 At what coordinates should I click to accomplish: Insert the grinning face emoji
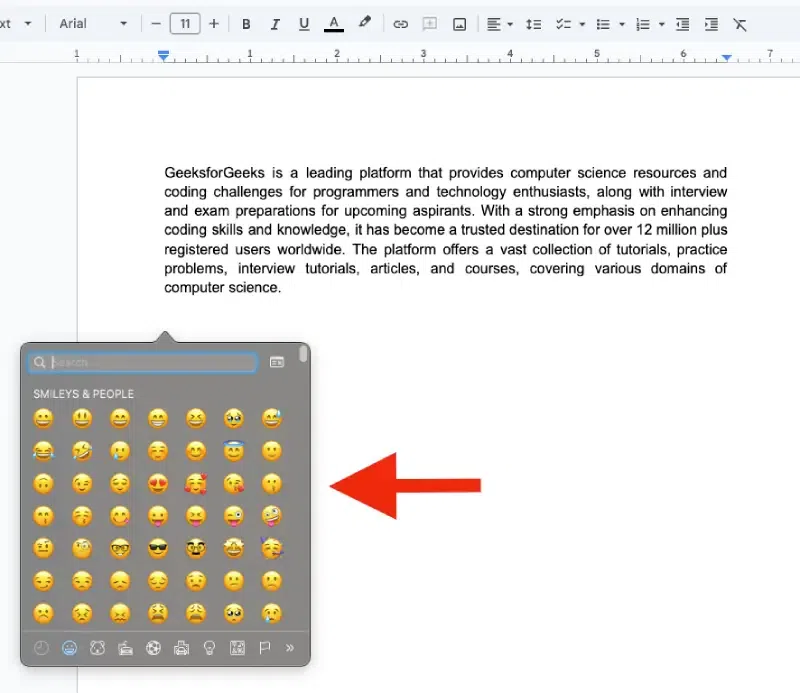pos(43,418)
